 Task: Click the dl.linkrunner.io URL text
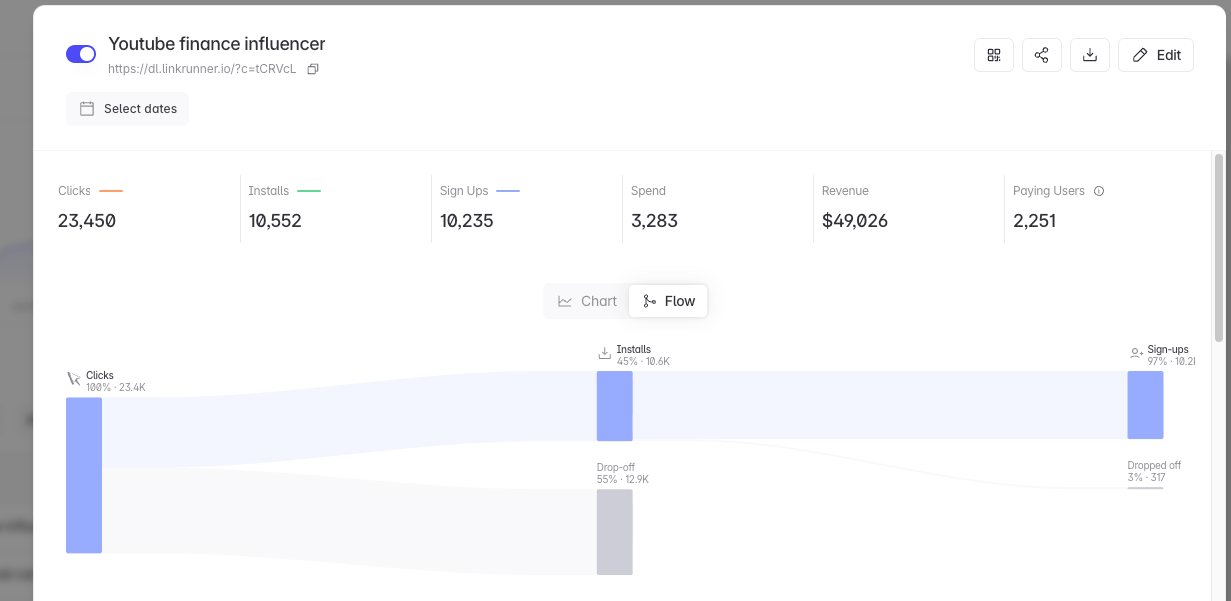[202, 69]
